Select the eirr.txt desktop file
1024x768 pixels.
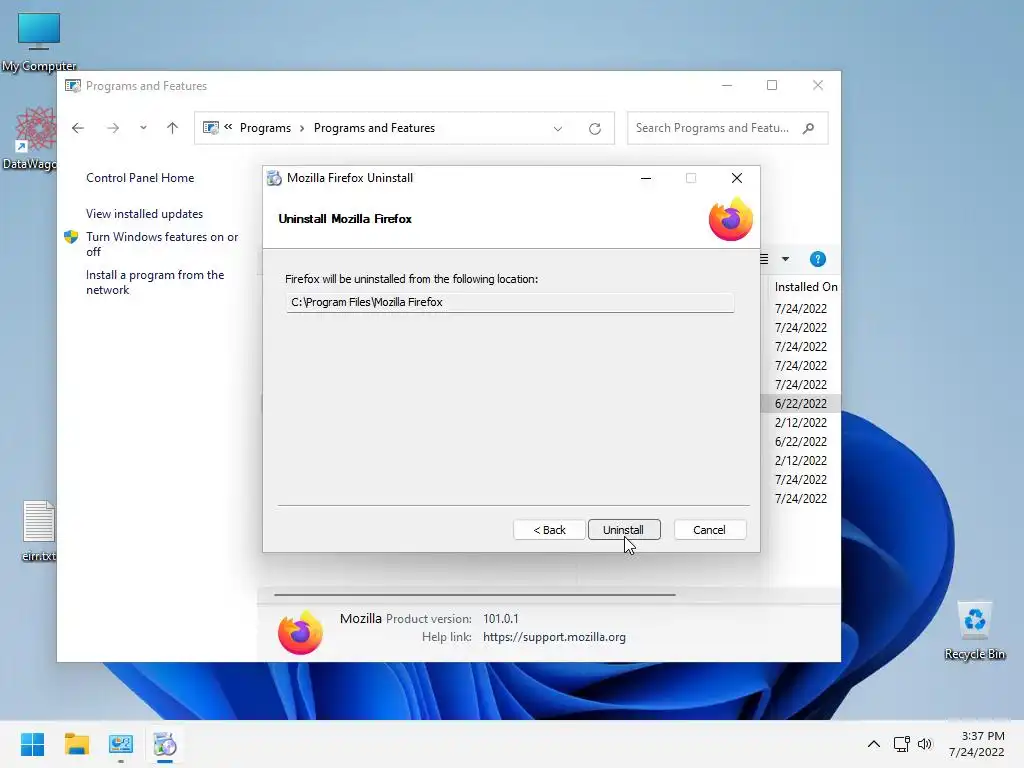coord(39,531)
